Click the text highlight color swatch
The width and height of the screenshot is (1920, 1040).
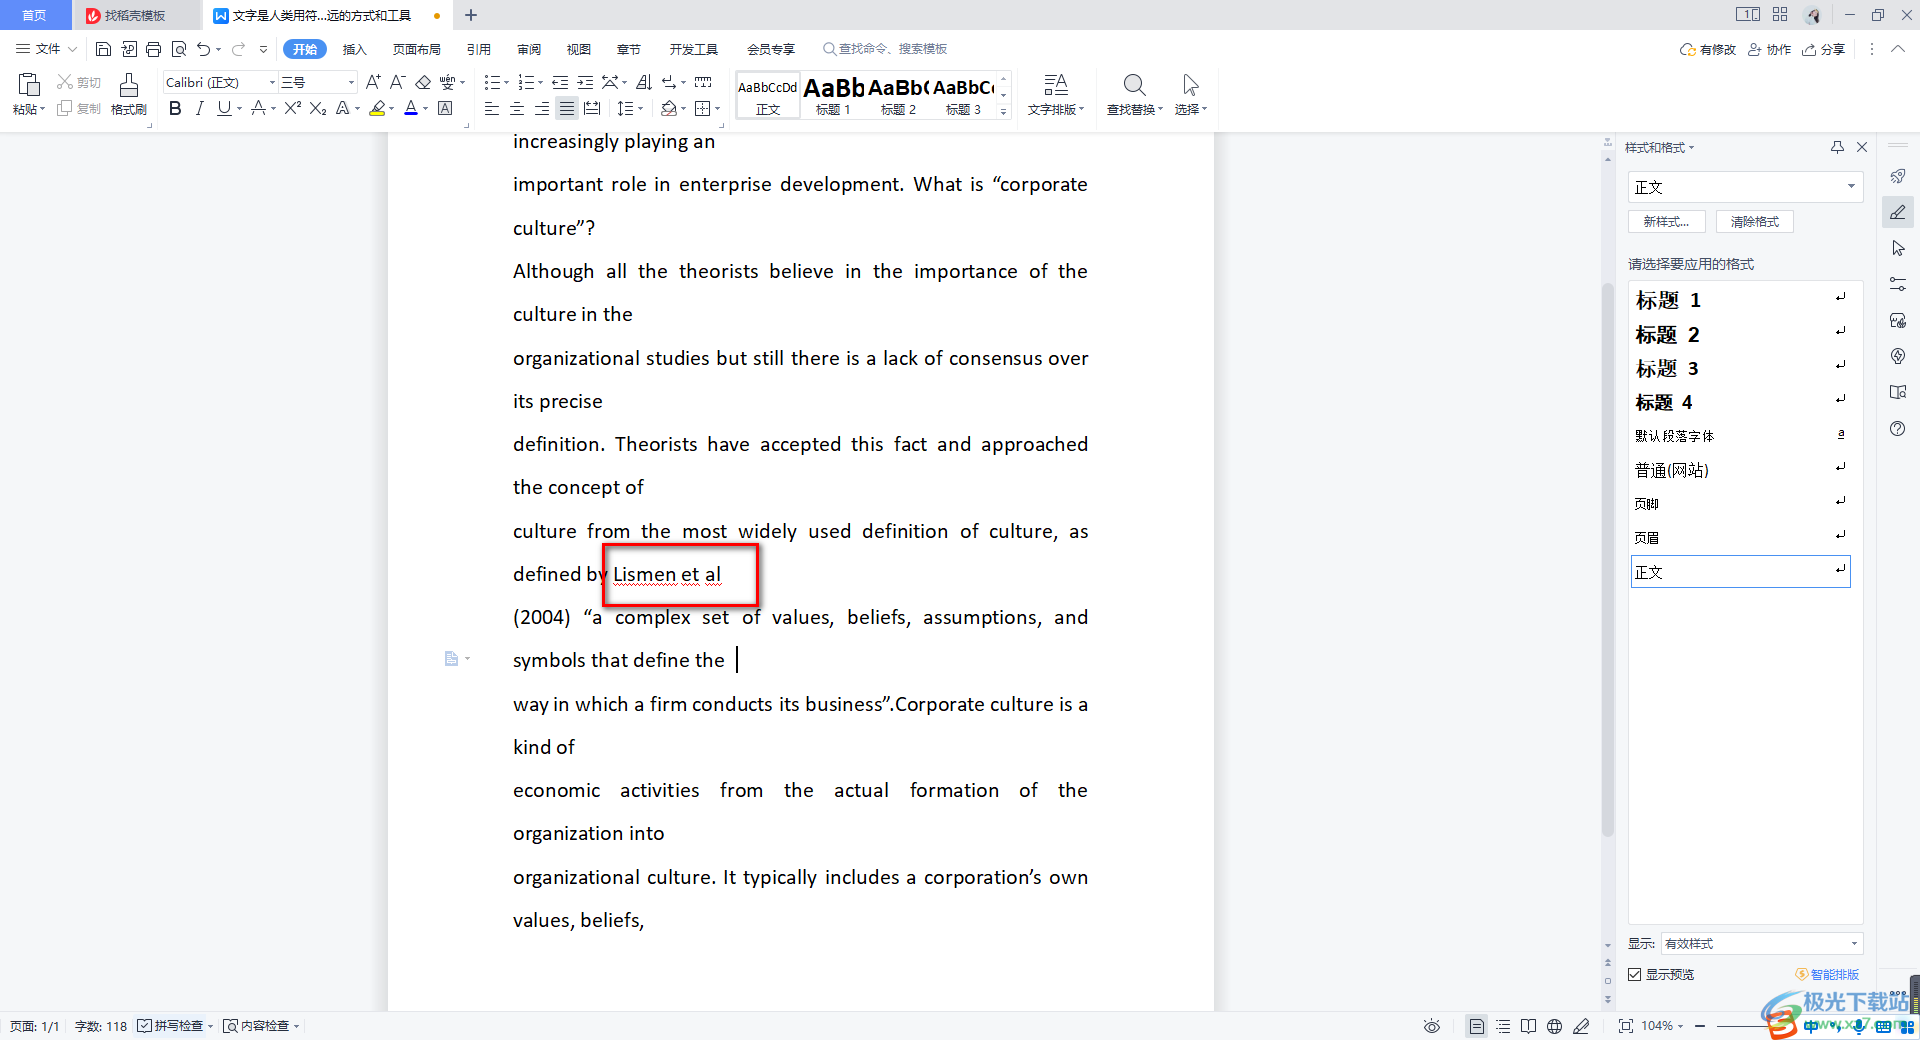(x=377, y=108)
